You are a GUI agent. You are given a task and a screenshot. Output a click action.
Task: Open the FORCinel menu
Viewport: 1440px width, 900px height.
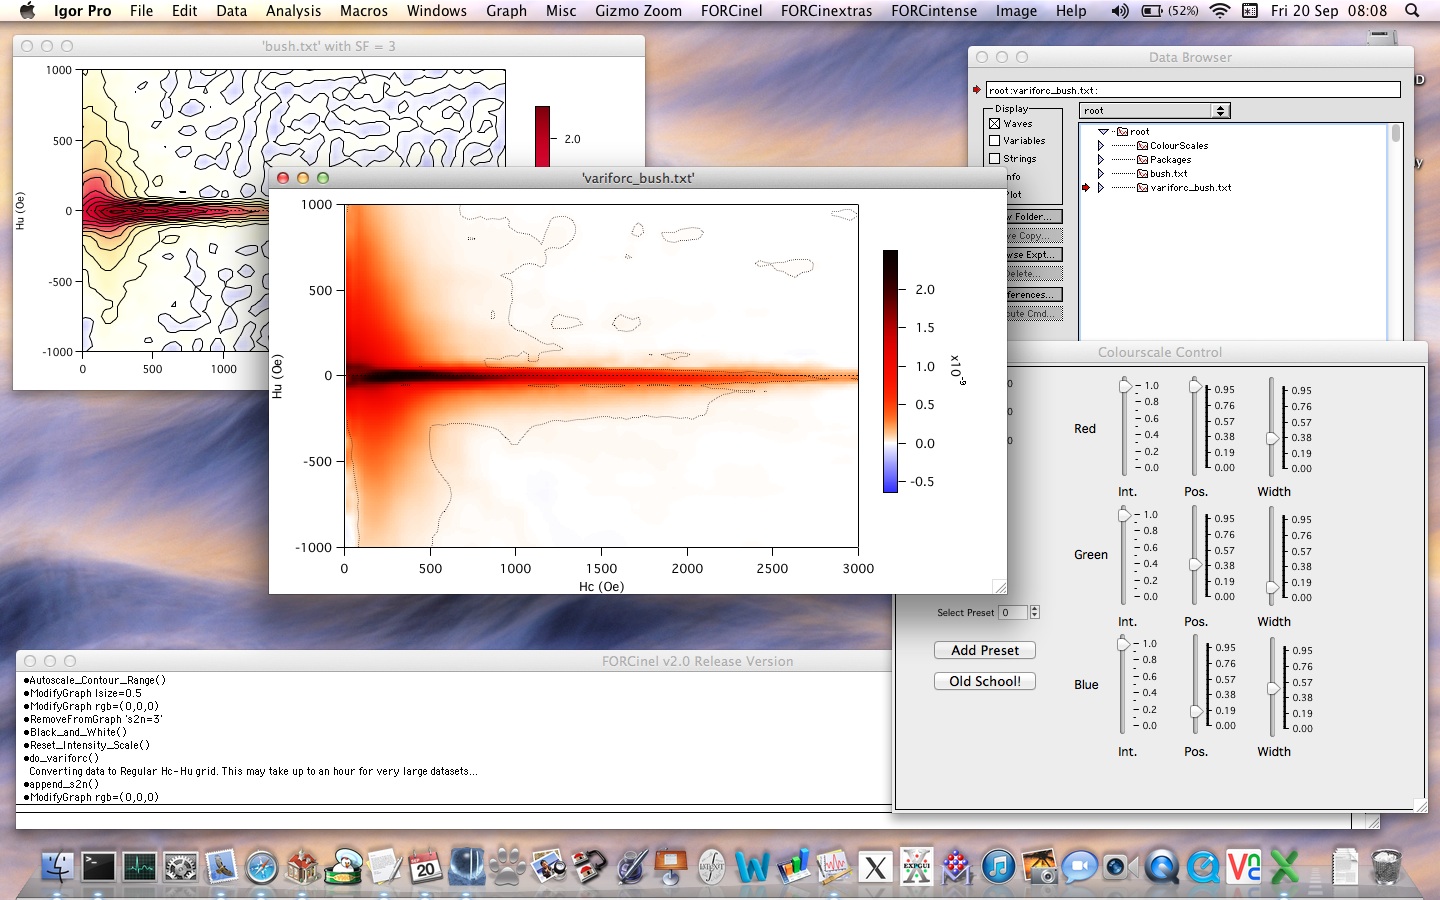(731, 11)
